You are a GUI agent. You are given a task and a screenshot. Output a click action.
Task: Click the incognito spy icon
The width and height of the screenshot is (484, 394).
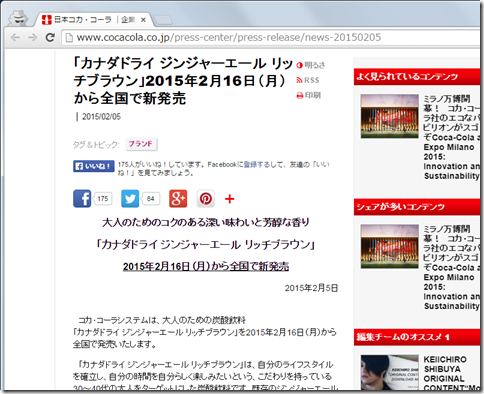[x=18, y=18]
